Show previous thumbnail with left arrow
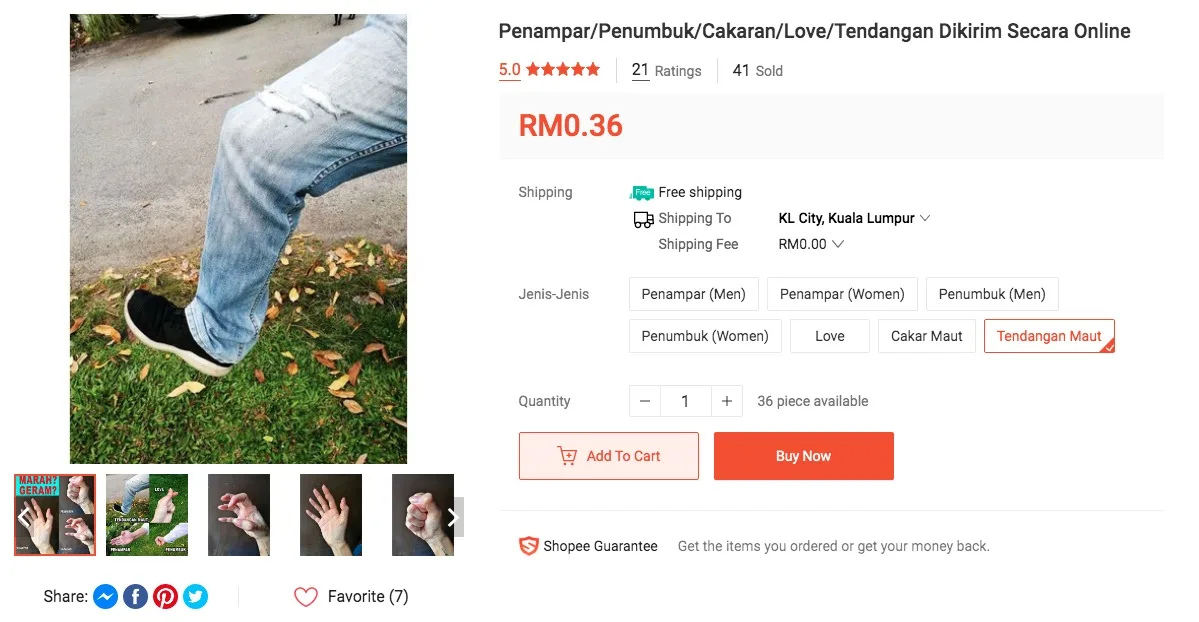The width and height of the screenshot is (1199, 622). coord(24,517)
